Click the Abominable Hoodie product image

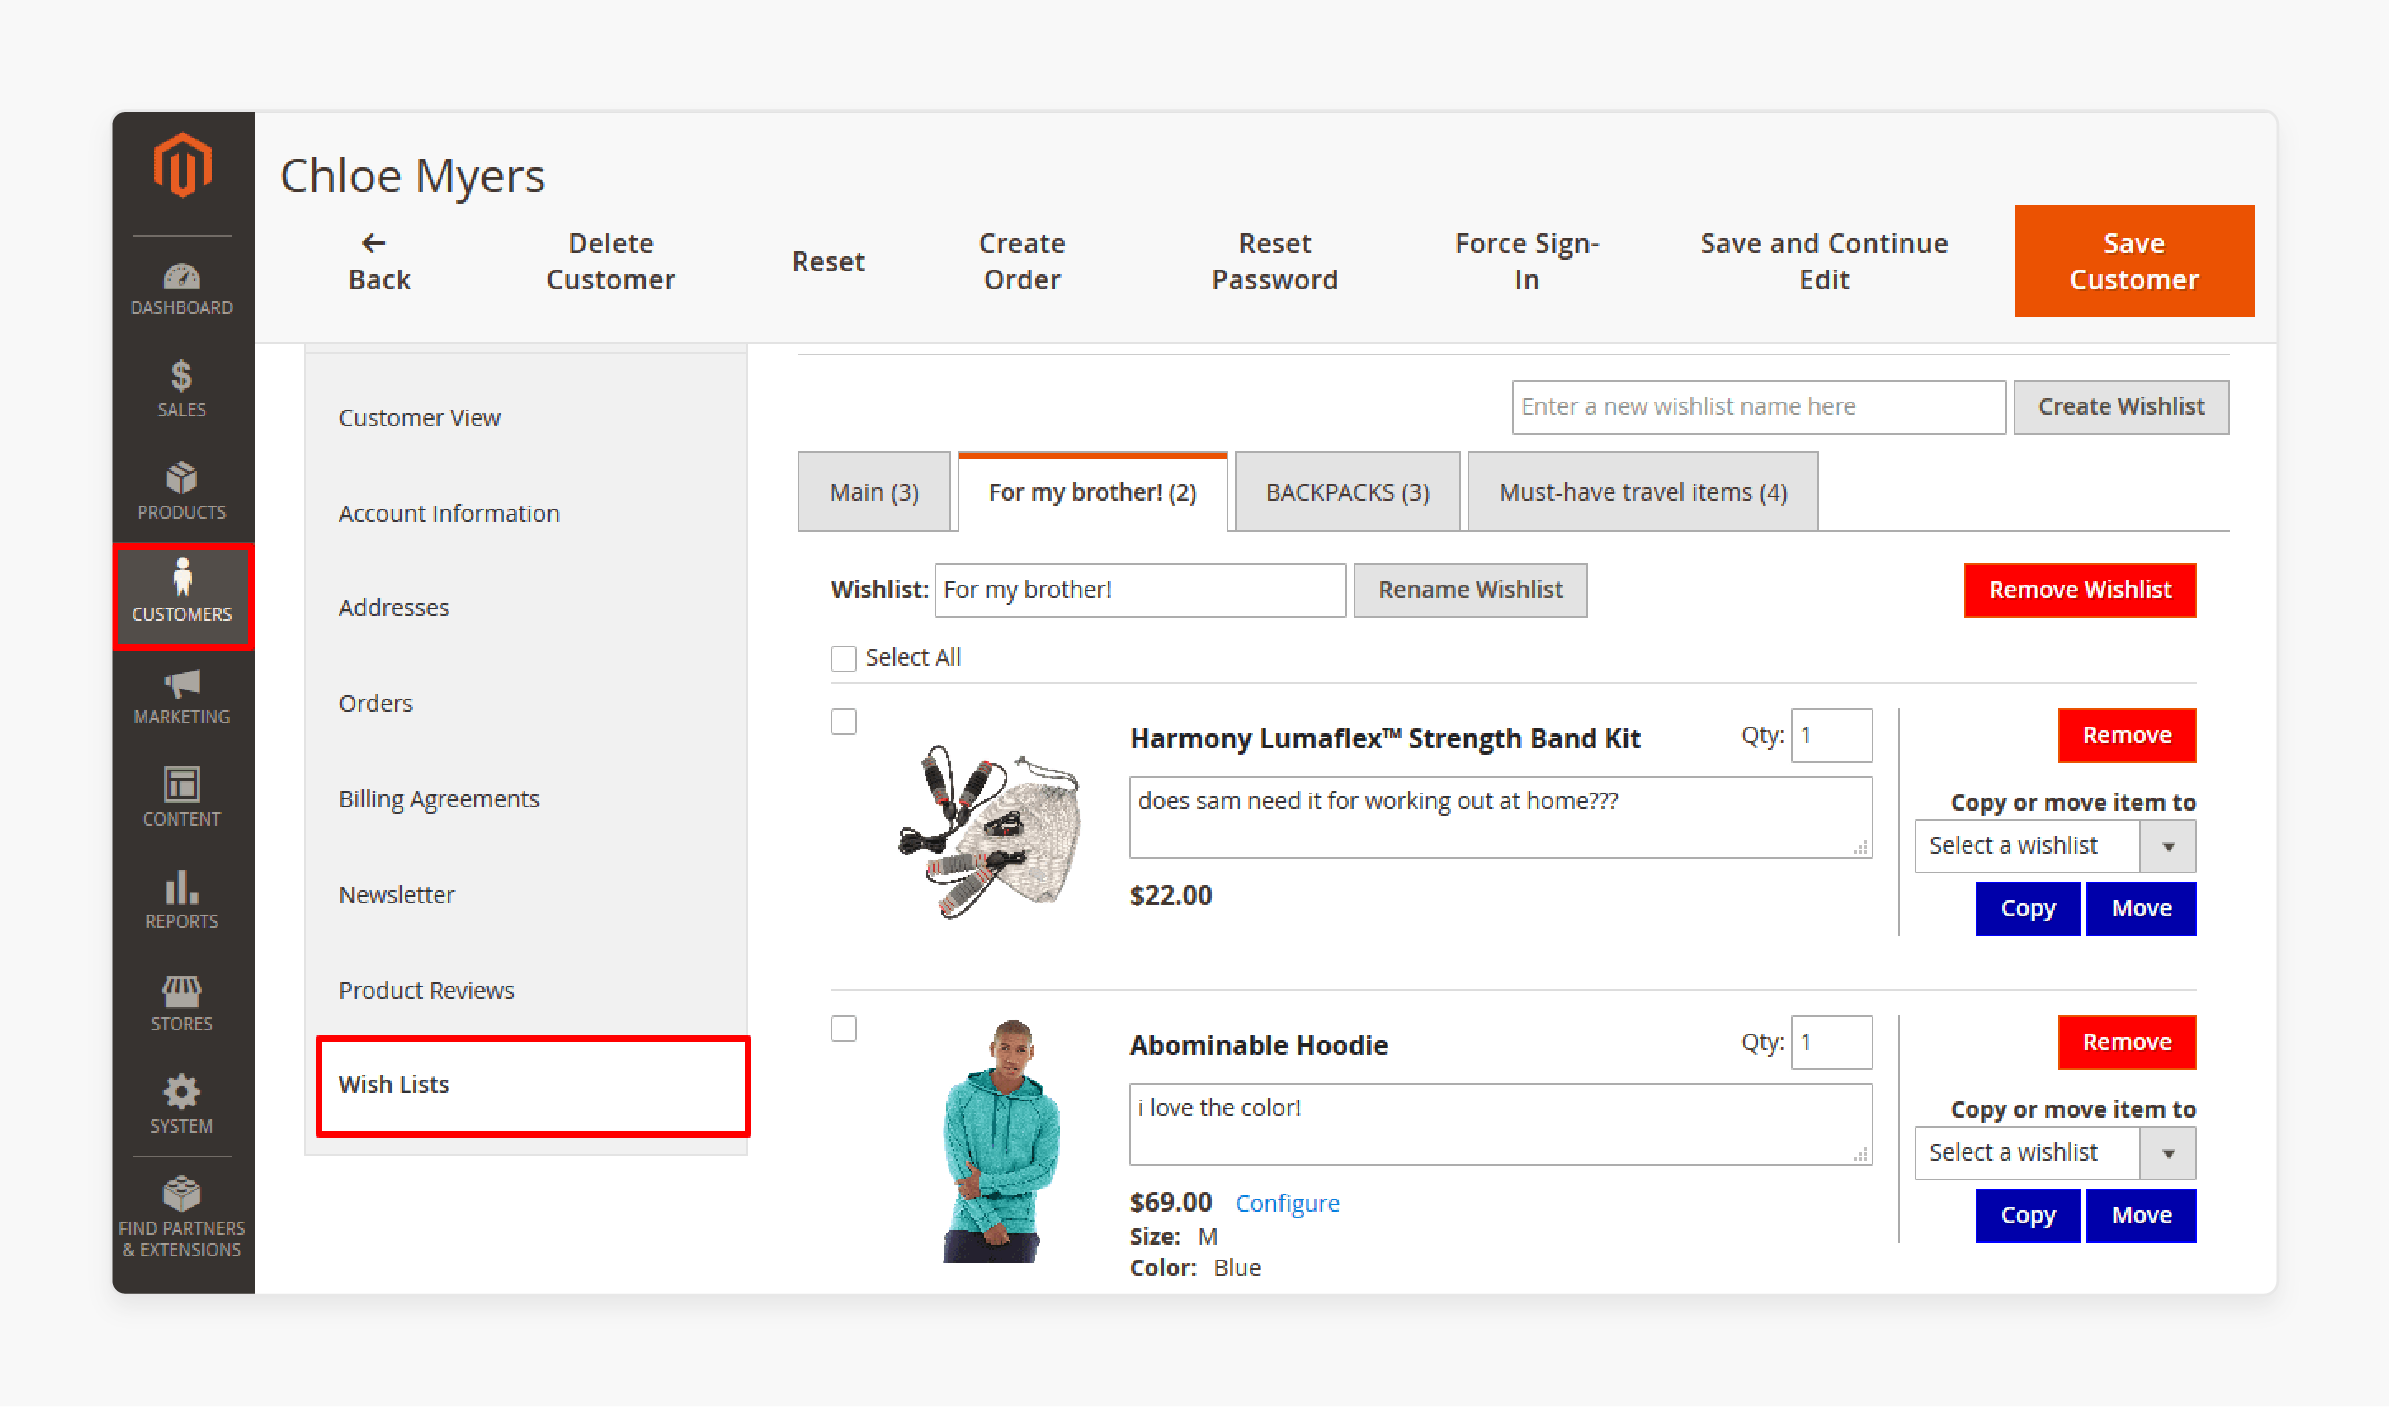[x=1001, y=1140]
